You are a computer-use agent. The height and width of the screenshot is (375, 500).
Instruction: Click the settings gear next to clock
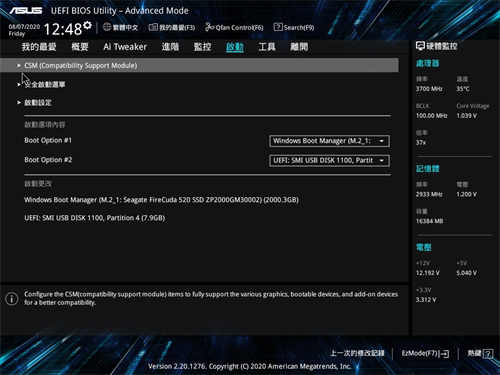[x=87, y=25]
